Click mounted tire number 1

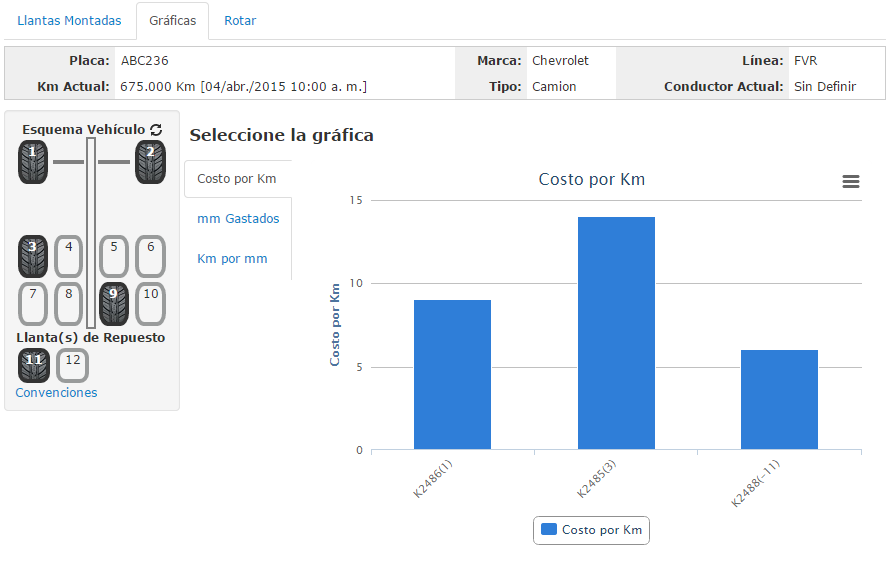[x=33, y=162]
